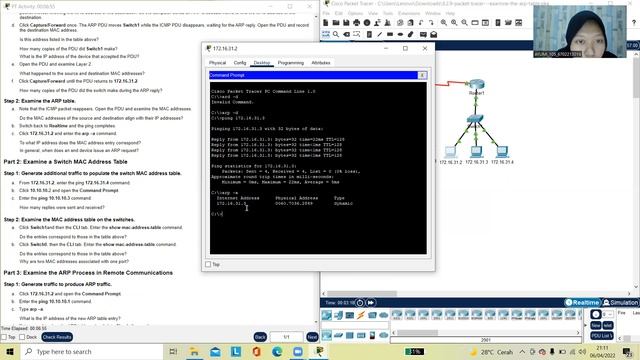Save the Packet Tracer file
The width and height of the screenshot is (640, 360).
click(x=346, y=23)
